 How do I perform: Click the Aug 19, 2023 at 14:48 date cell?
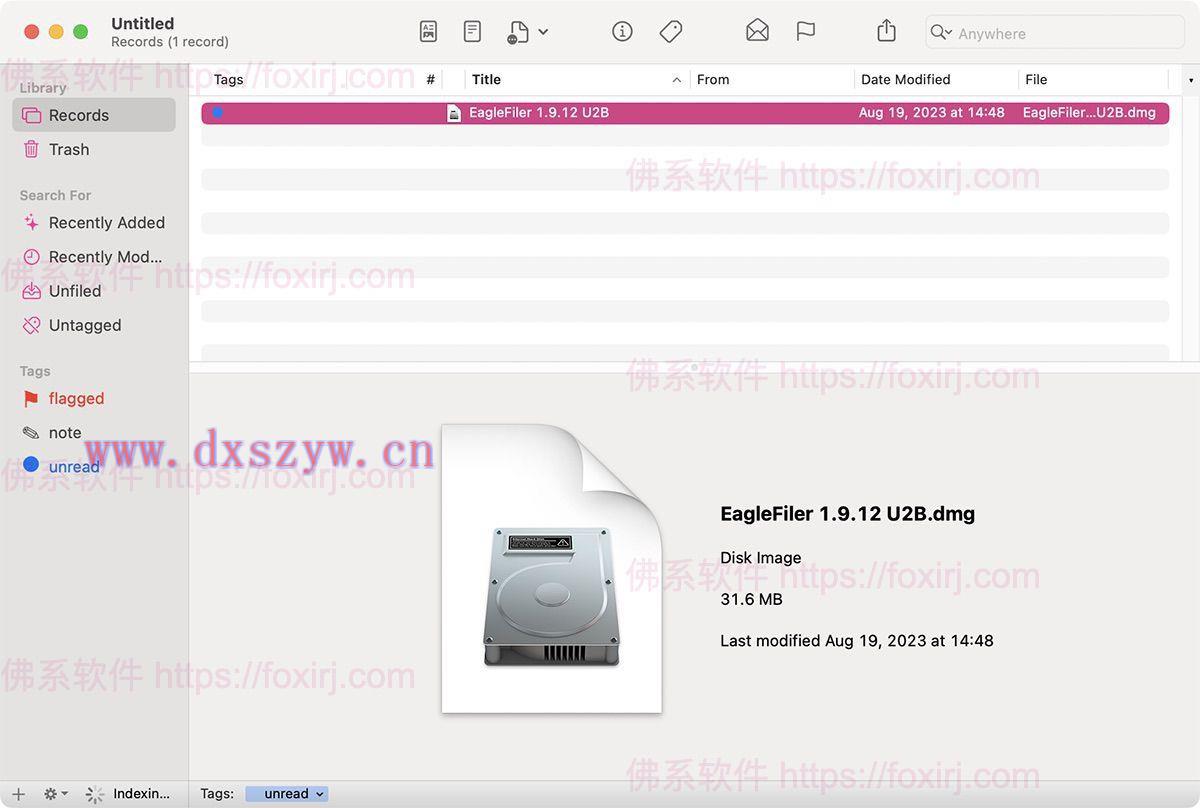(x=932, y=113)
